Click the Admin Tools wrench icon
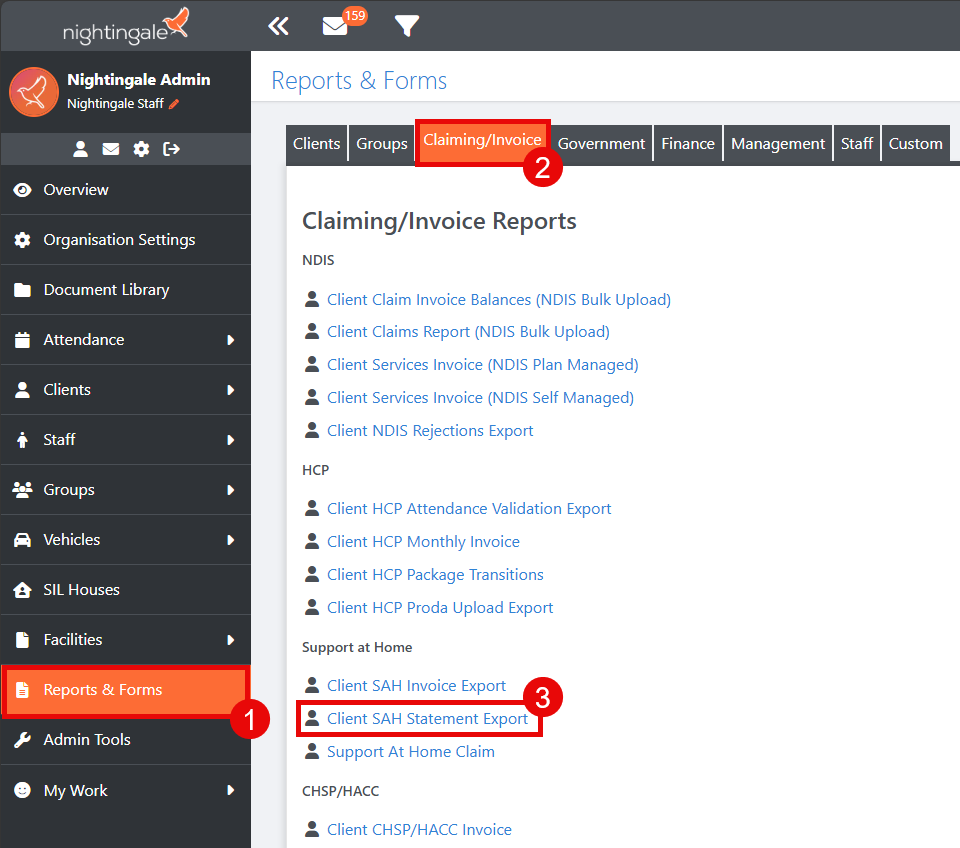Screen dimensions: 960x848 [x=22, y=740]
